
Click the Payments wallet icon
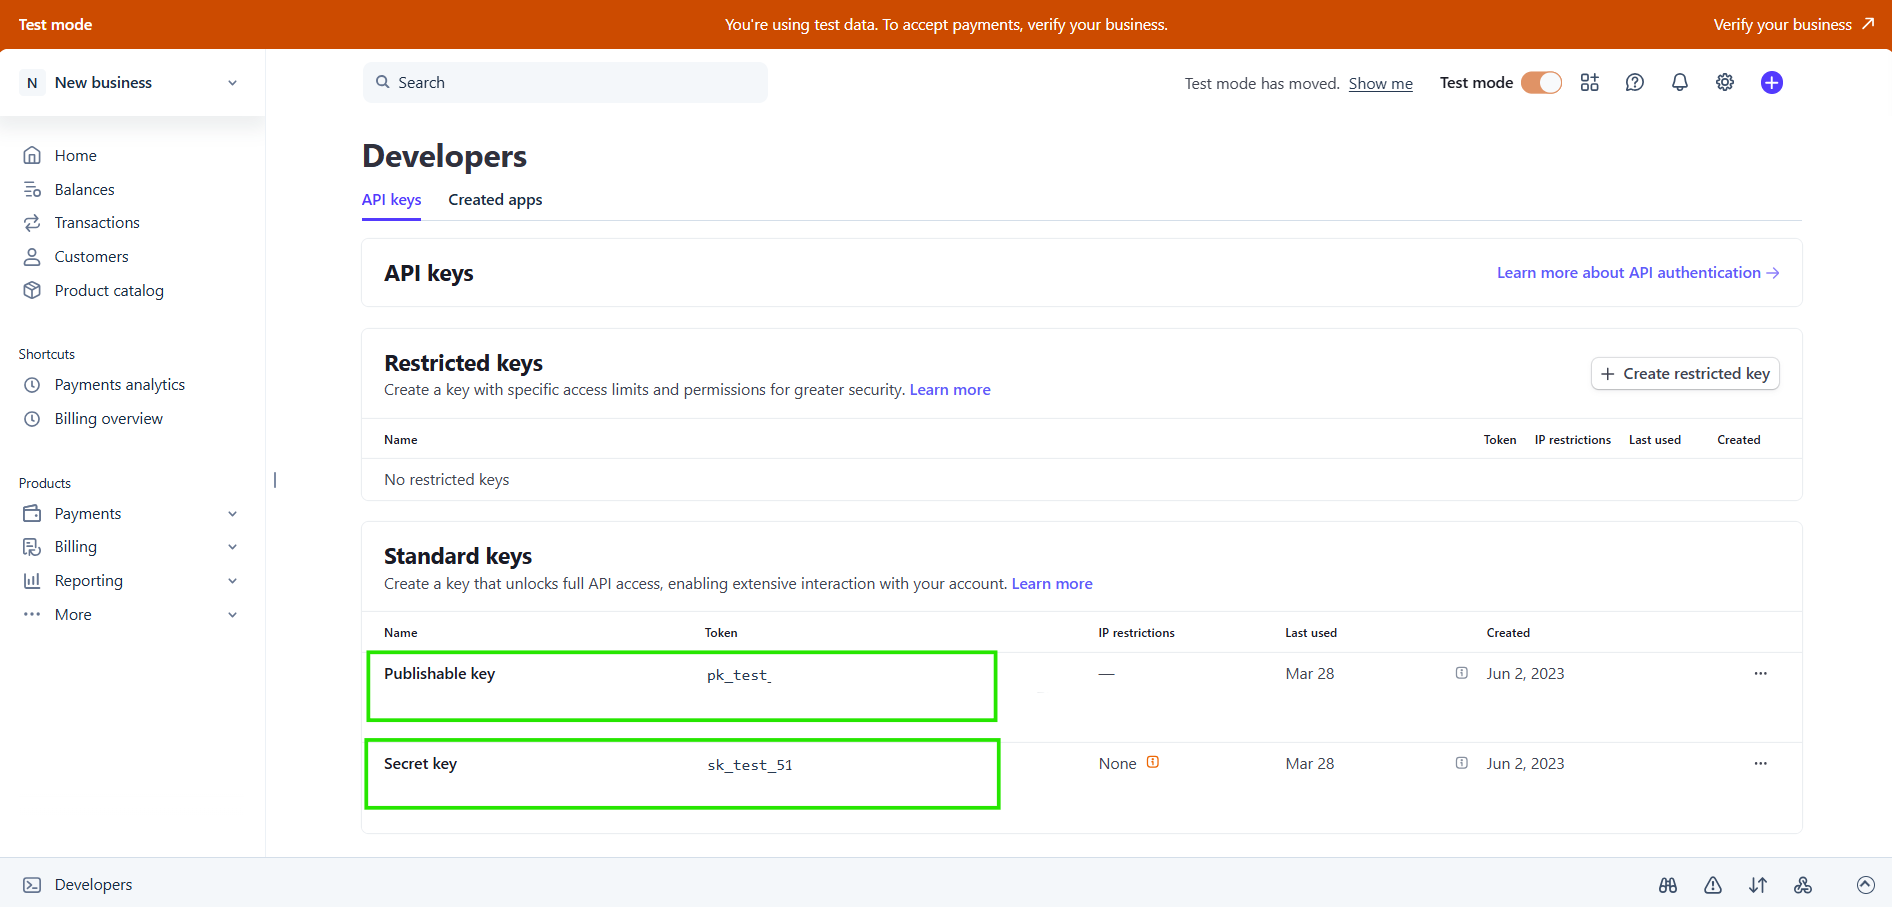pyautogui.click(x=32, y=513)
